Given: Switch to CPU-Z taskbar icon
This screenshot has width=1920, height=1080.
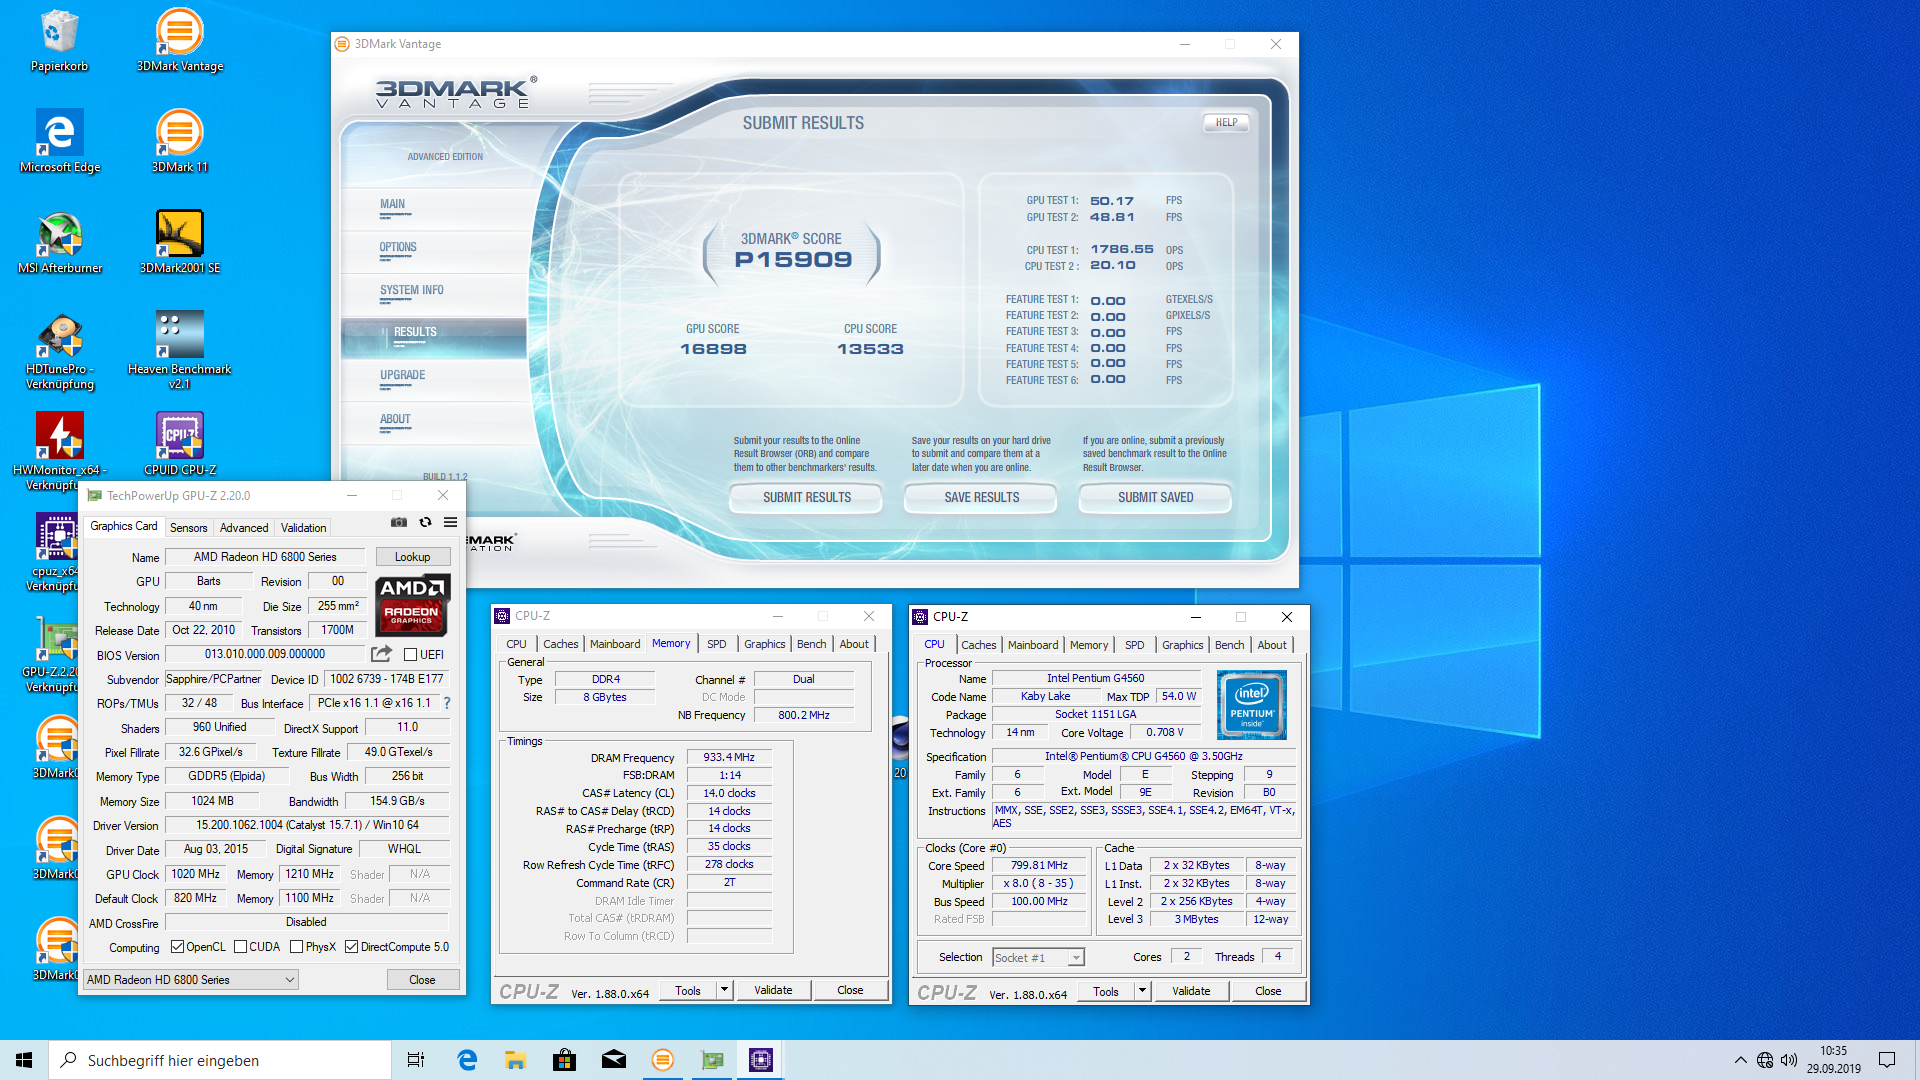Looking at the screenshot, I should point(761,1060).
